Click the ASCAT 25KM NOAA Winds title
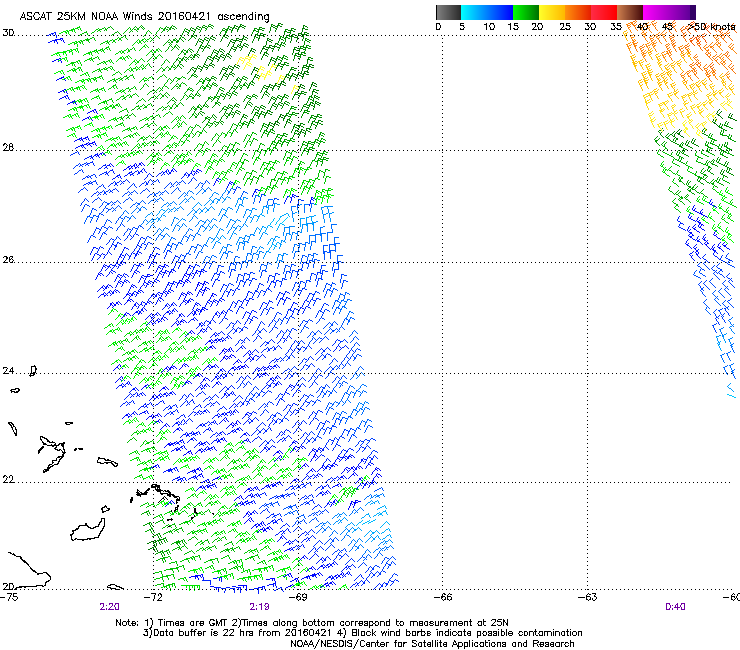 coord(144,17)
